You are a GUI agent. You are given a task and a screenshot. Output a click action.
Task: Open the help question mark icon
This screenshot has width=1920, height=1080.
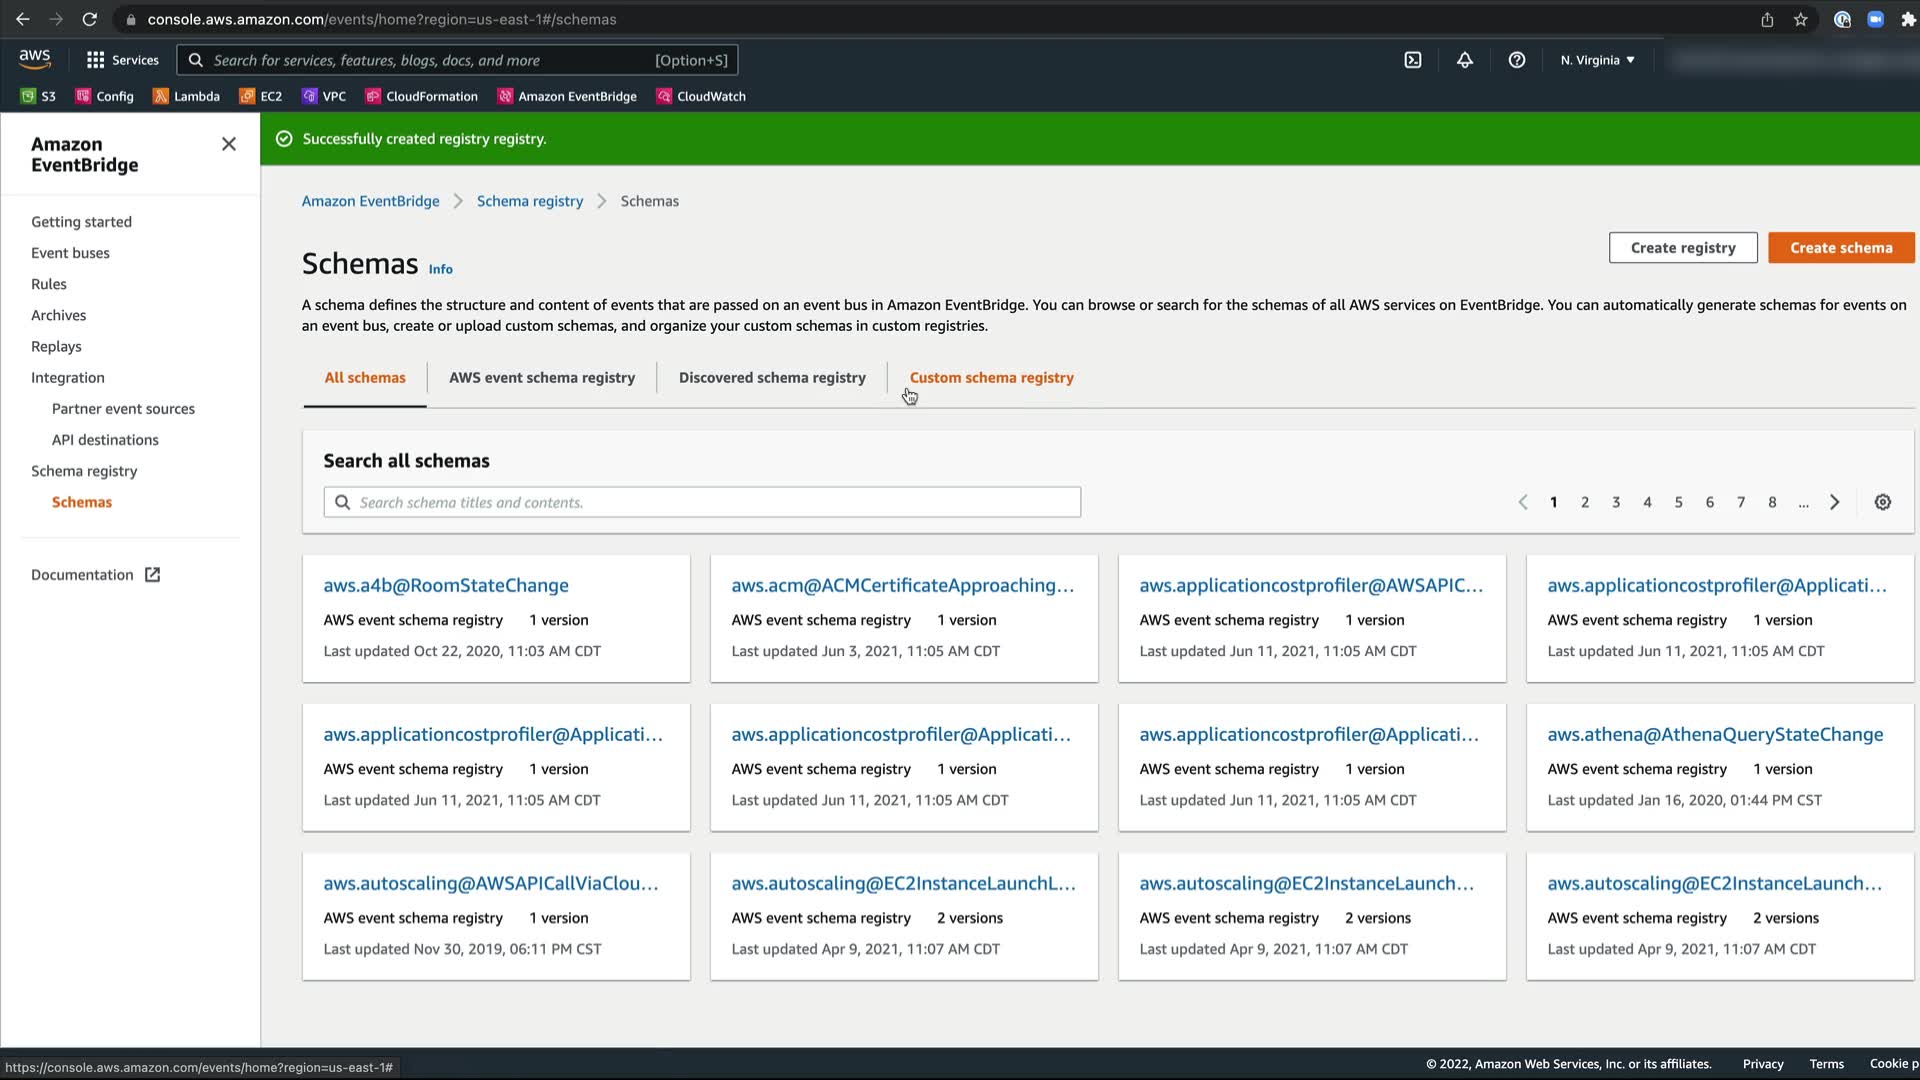(1516, 60)
